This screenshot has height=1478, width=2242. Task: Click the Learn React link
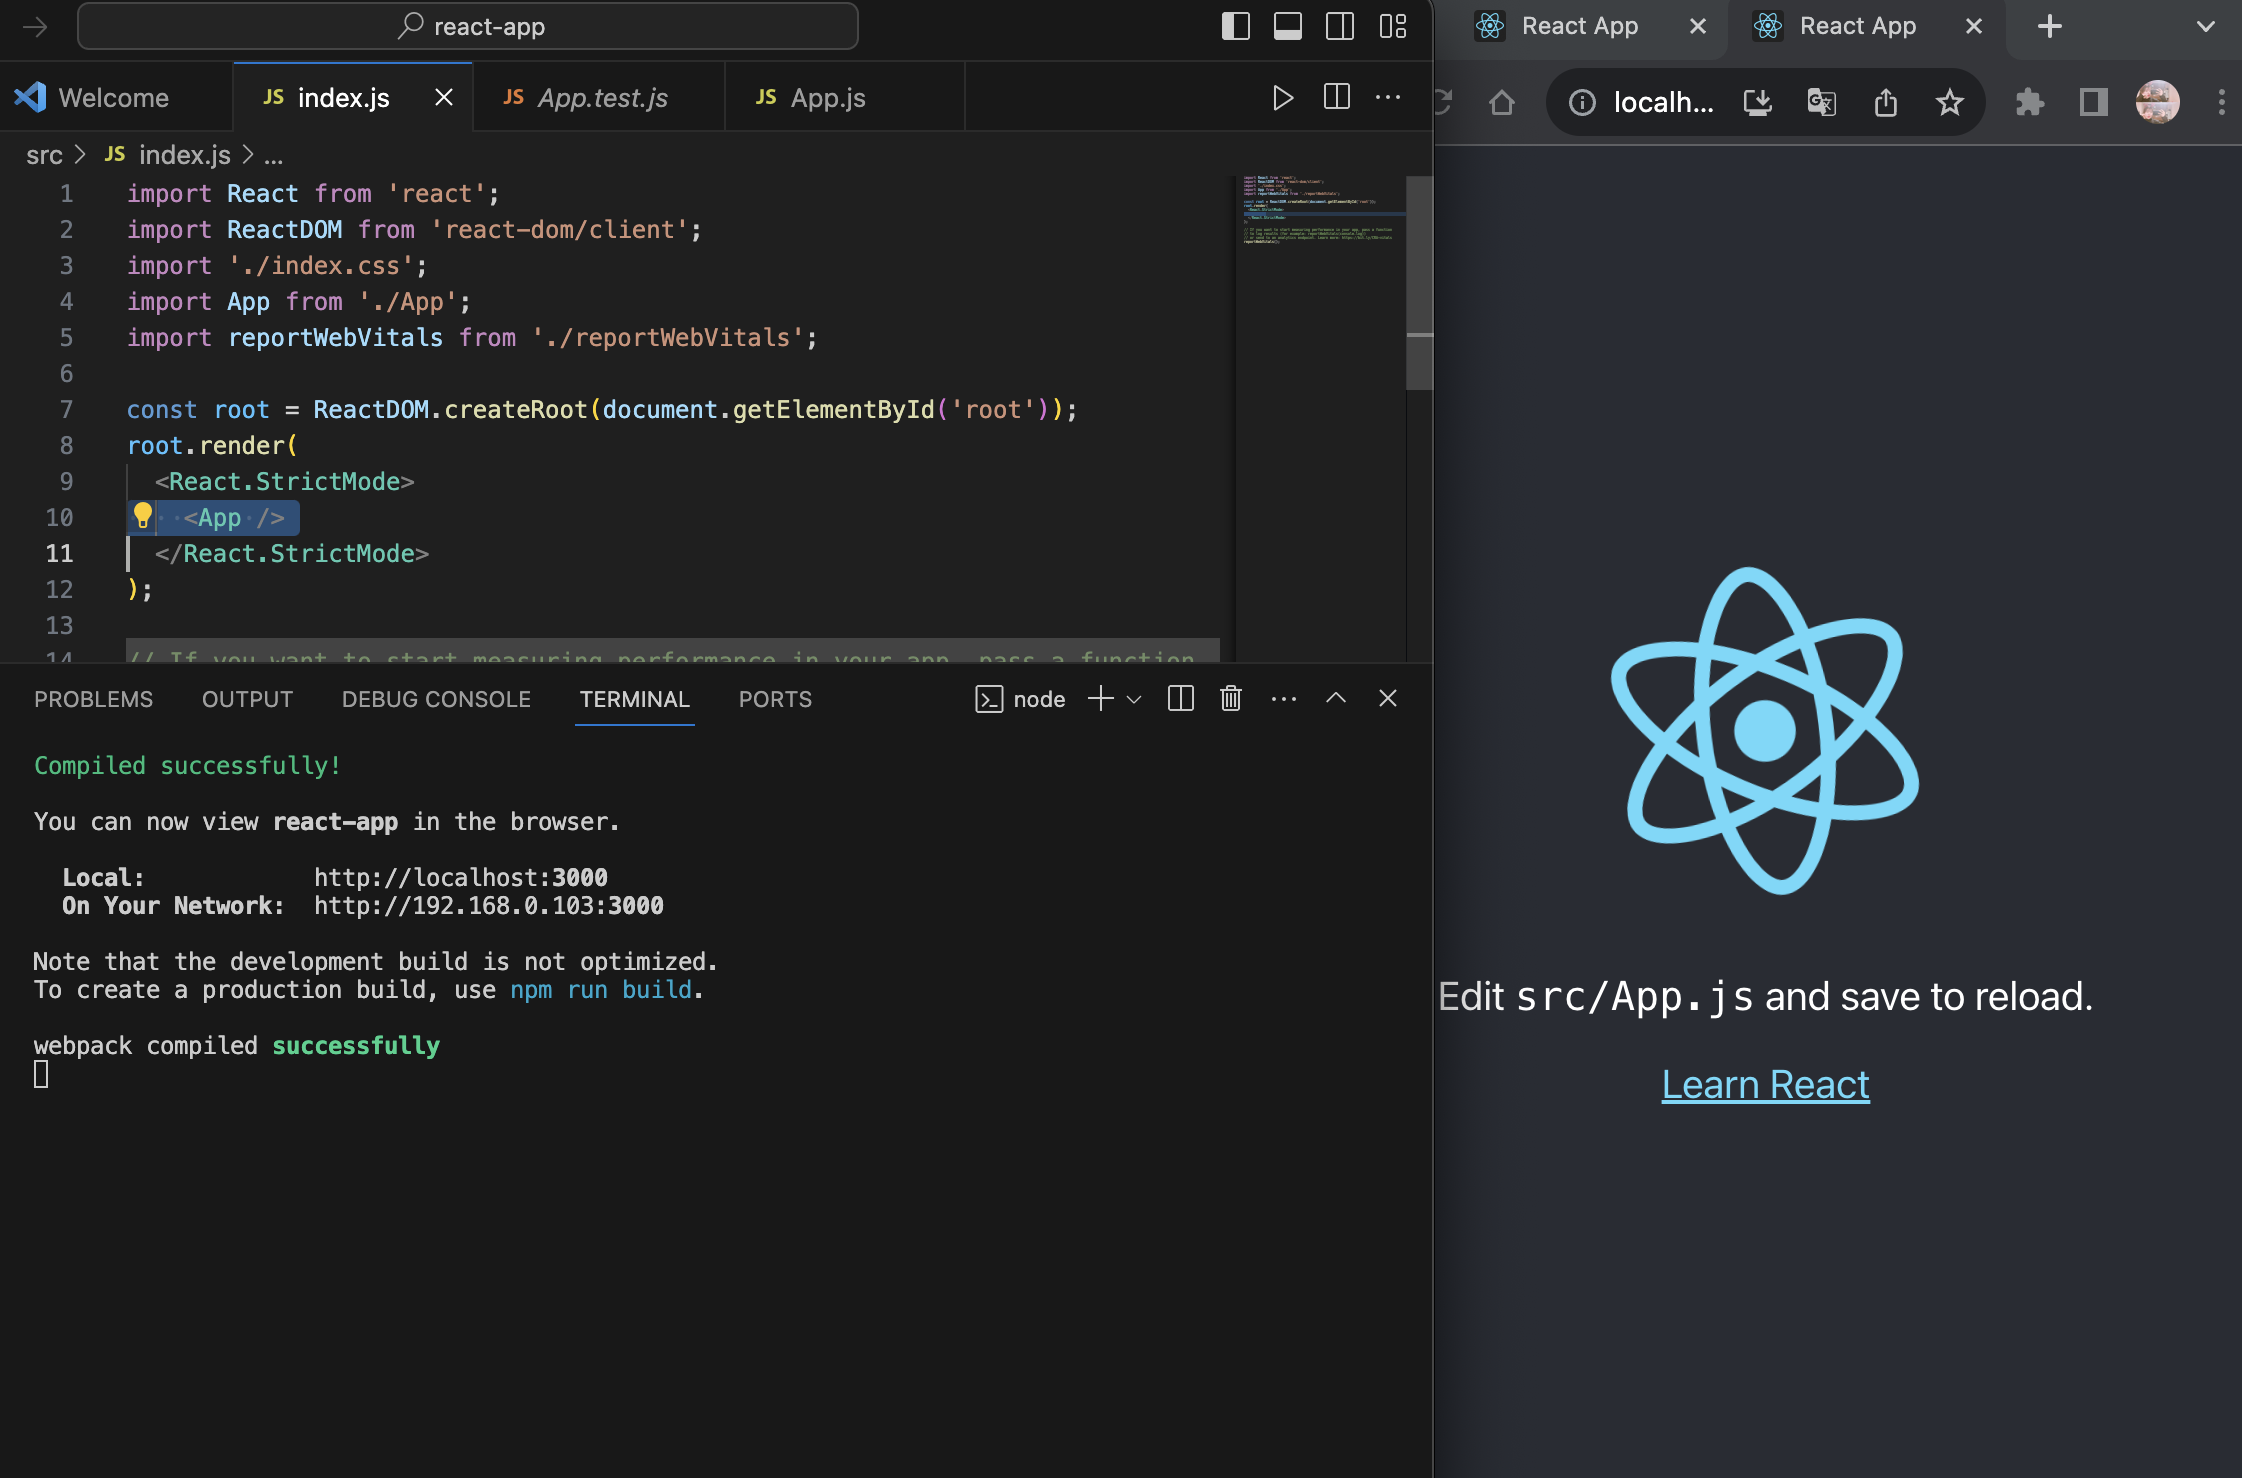[x=1765, y=1085]
